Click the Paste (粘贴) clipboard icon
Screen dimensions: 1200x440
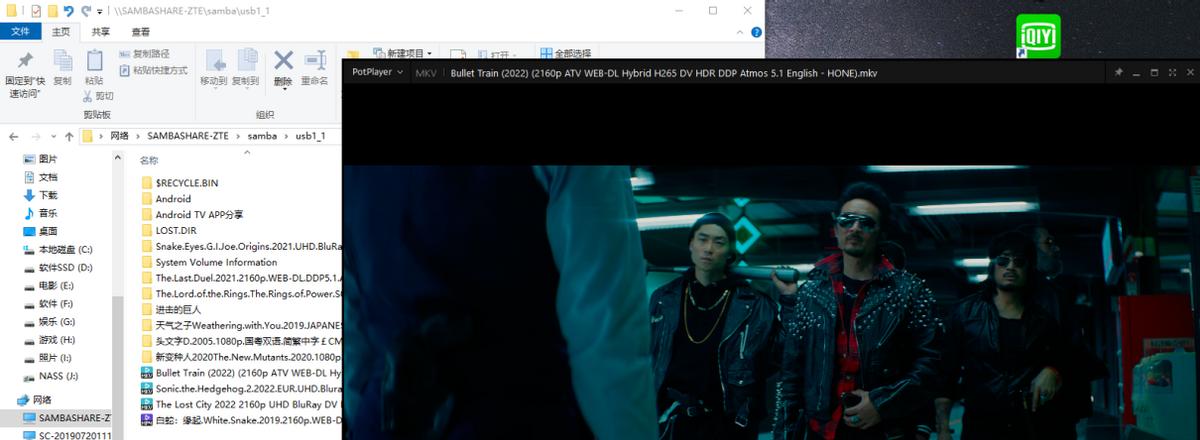[94, 60]
